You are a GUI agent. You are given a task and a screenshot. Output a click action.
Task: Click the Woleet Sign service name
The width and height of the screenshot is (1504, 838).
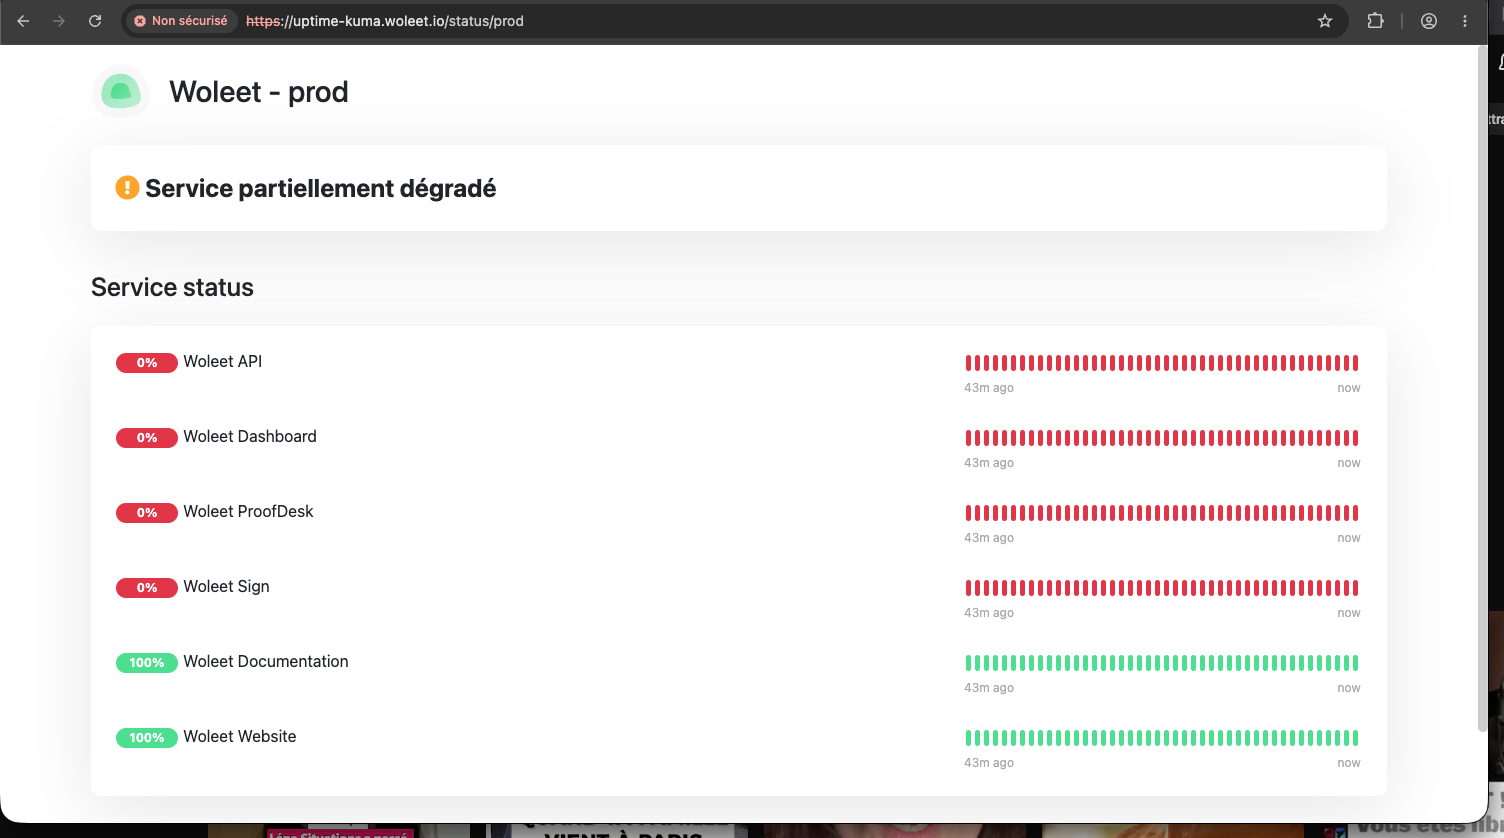tap(226, 587)
